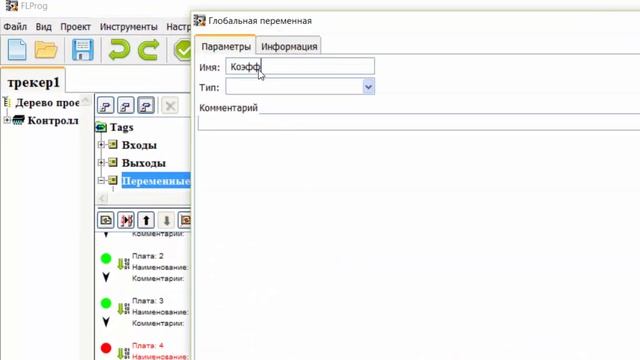
Task: Click the Tags root folder icon
Action: (101, 127)
